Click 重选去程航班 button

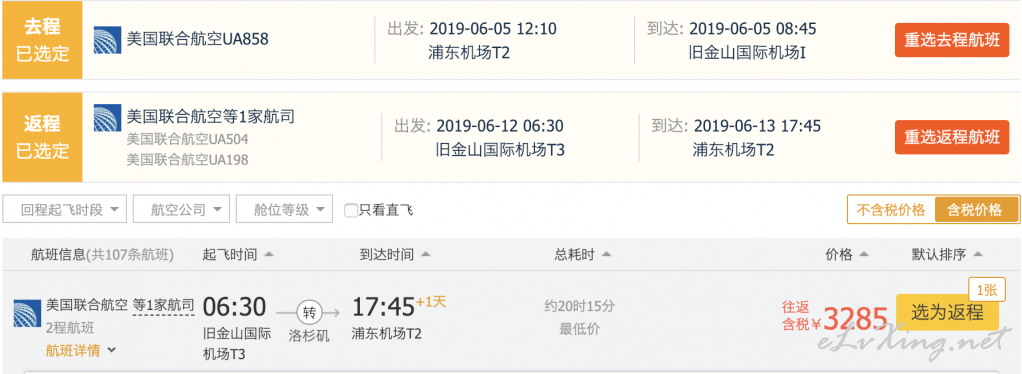[952, 40]
